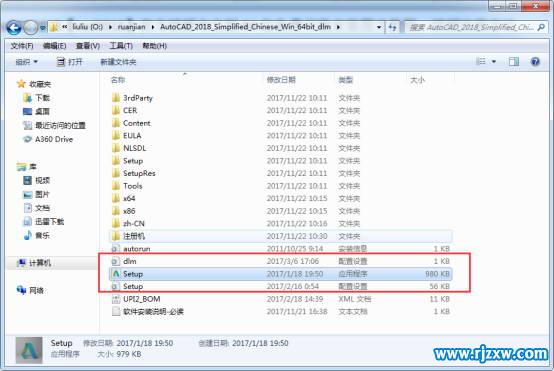This screenshot has width=554, height=371.
Task: Click the Forward navigation arrow
Action: 30,28
